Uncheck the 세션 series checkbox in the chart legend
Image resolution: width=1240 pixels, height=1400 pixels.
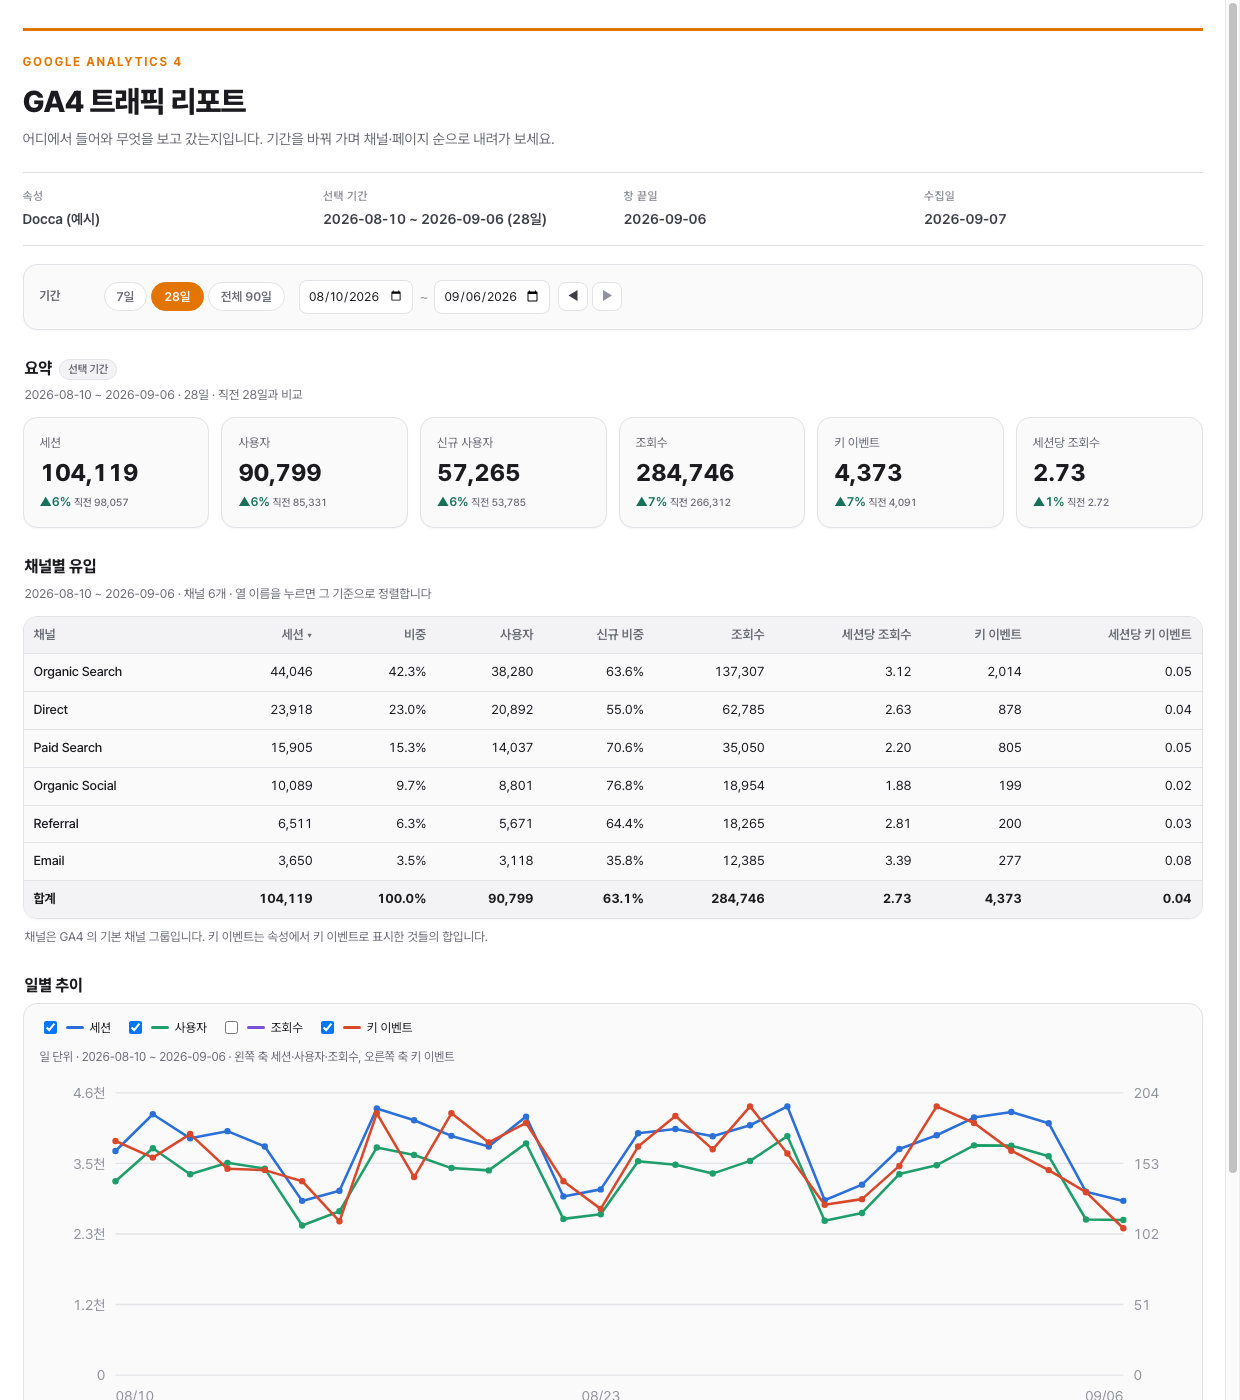[x=51, y=1027]
